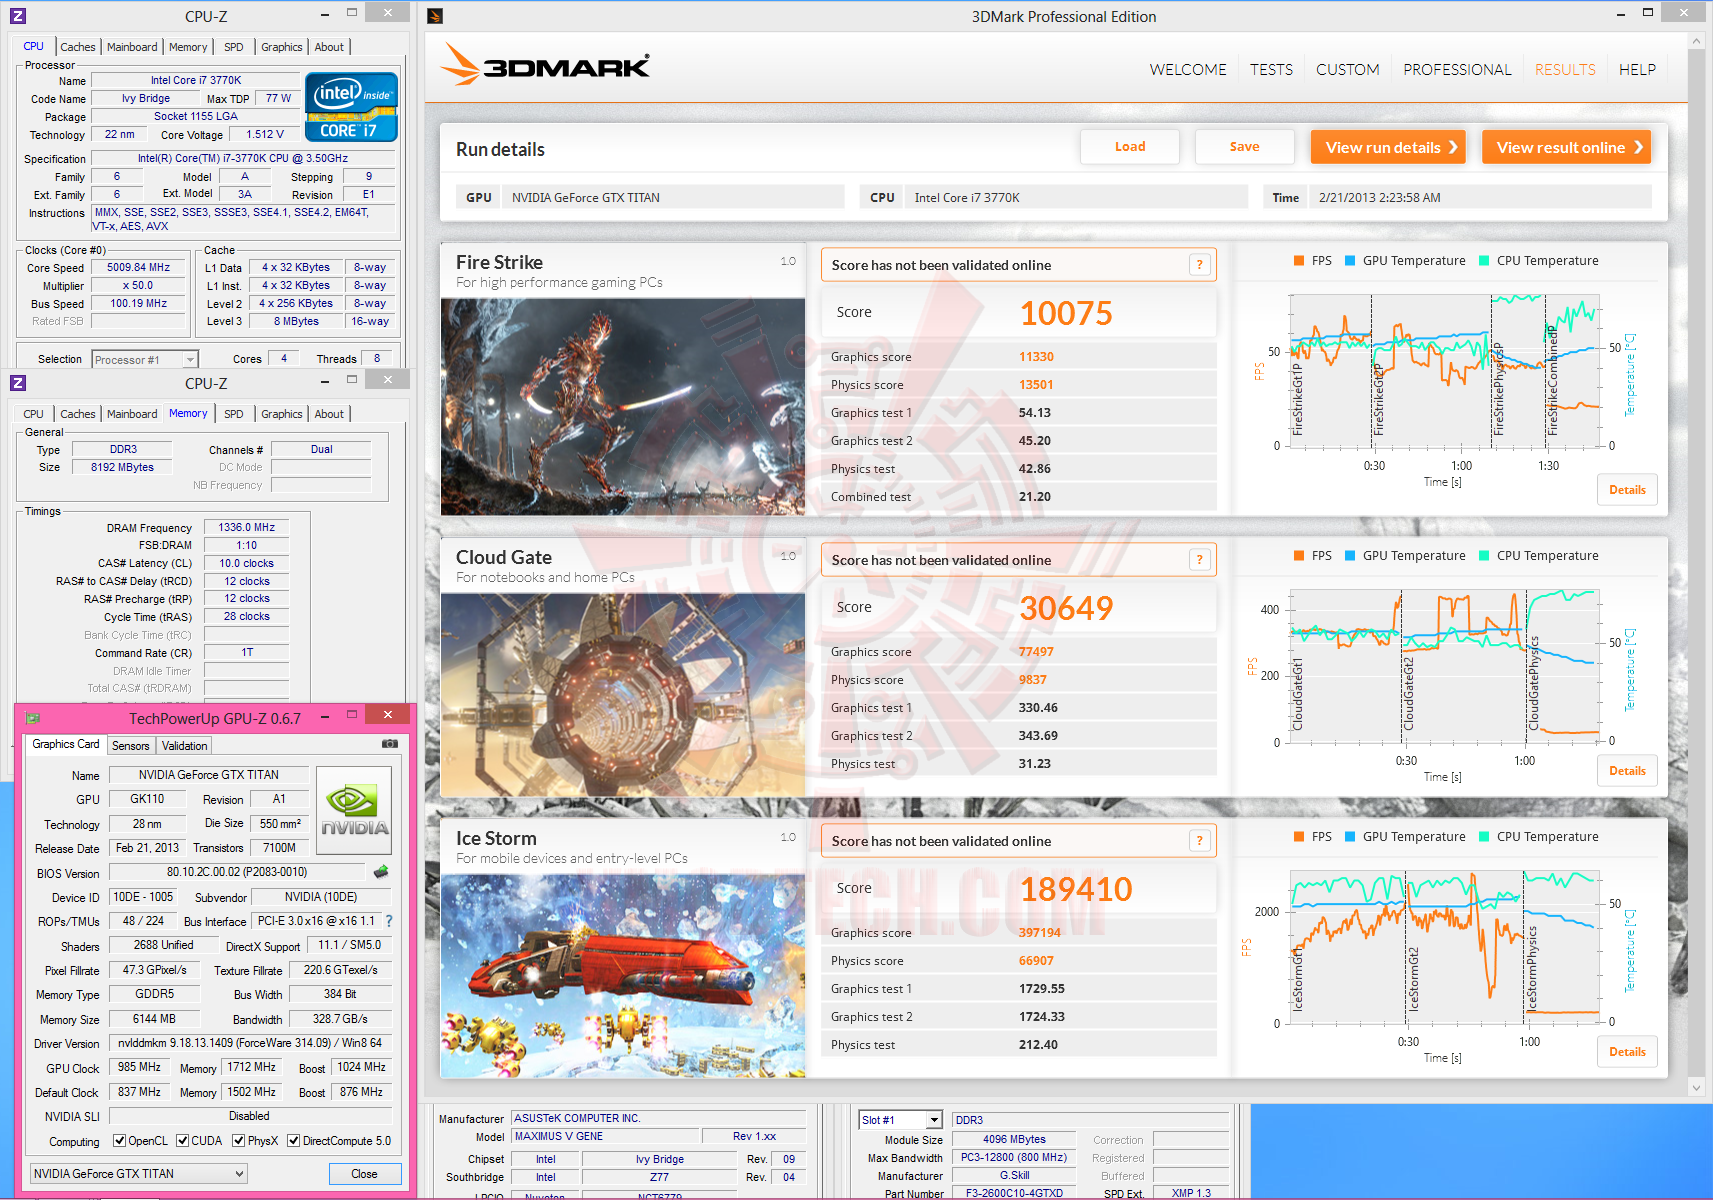Click the 3DMark scrollbar up arrow

[1696, 41]
